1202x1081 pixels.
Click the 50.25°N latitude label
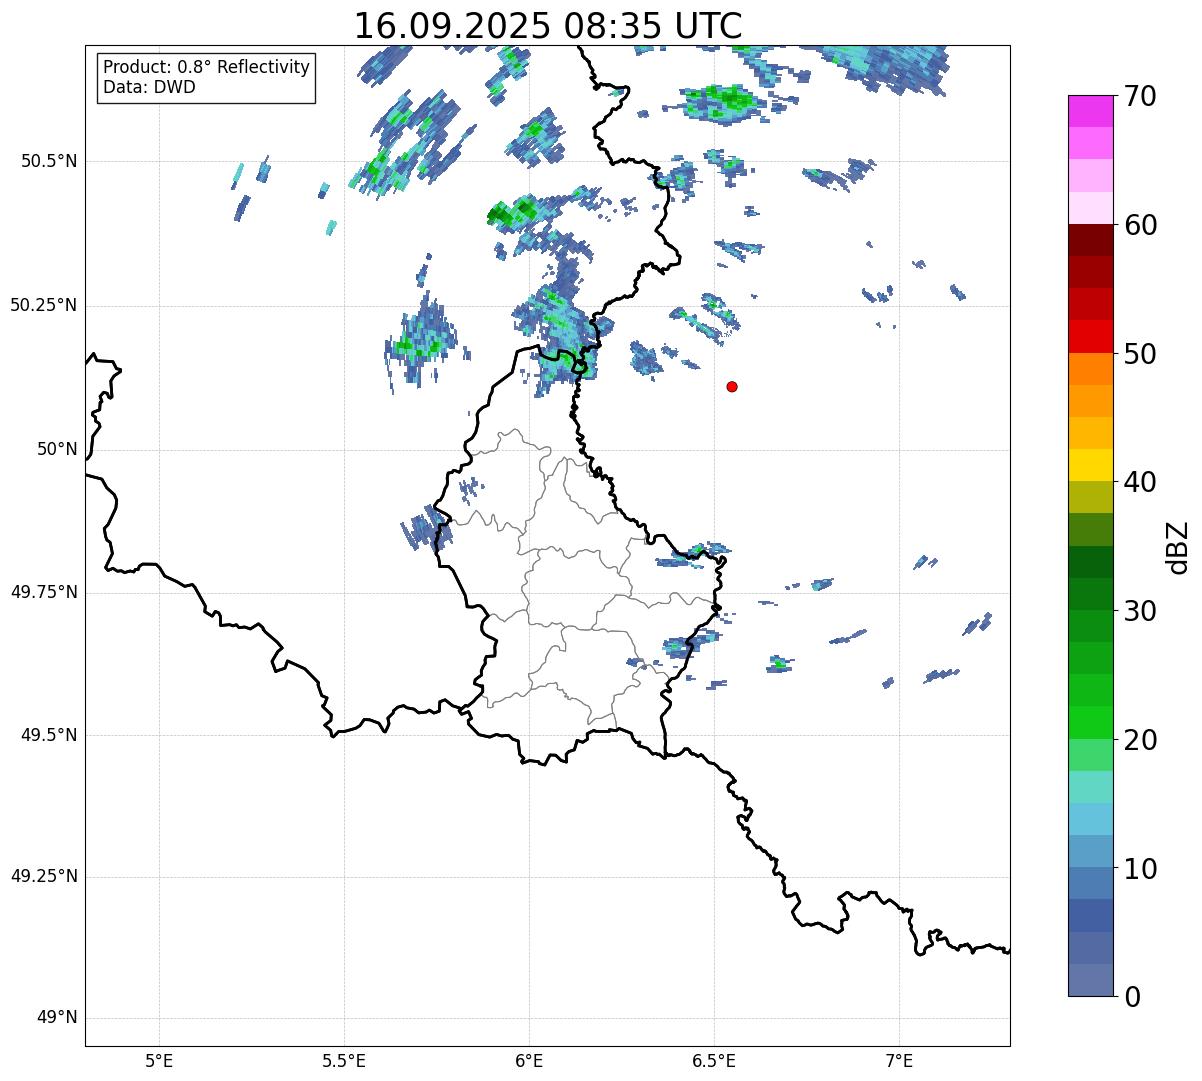pyautogui.click(x=44, y=305)
